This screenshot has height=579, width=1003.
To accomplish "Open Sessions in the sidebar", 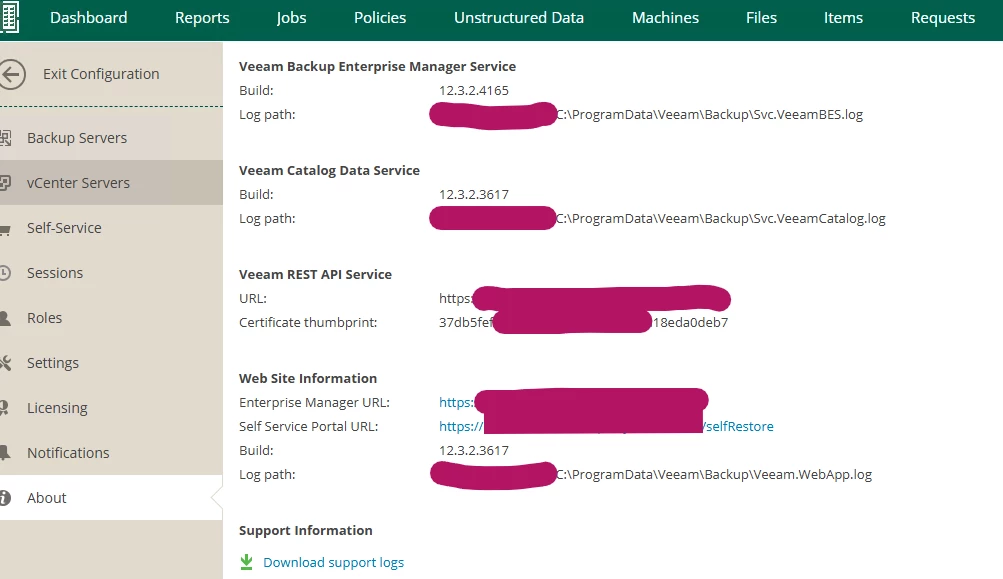I will point(111,273).
